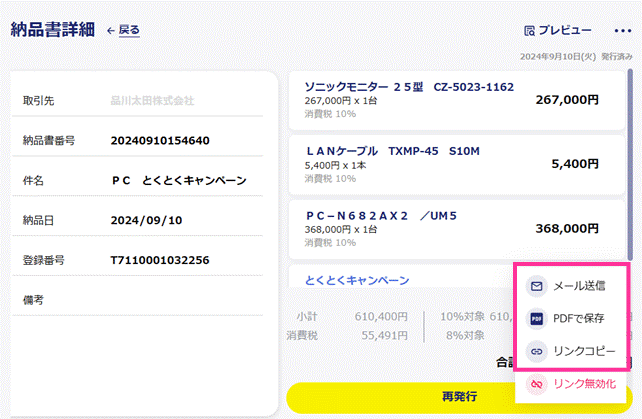Select registration number T7110001032256

[160, 260]
